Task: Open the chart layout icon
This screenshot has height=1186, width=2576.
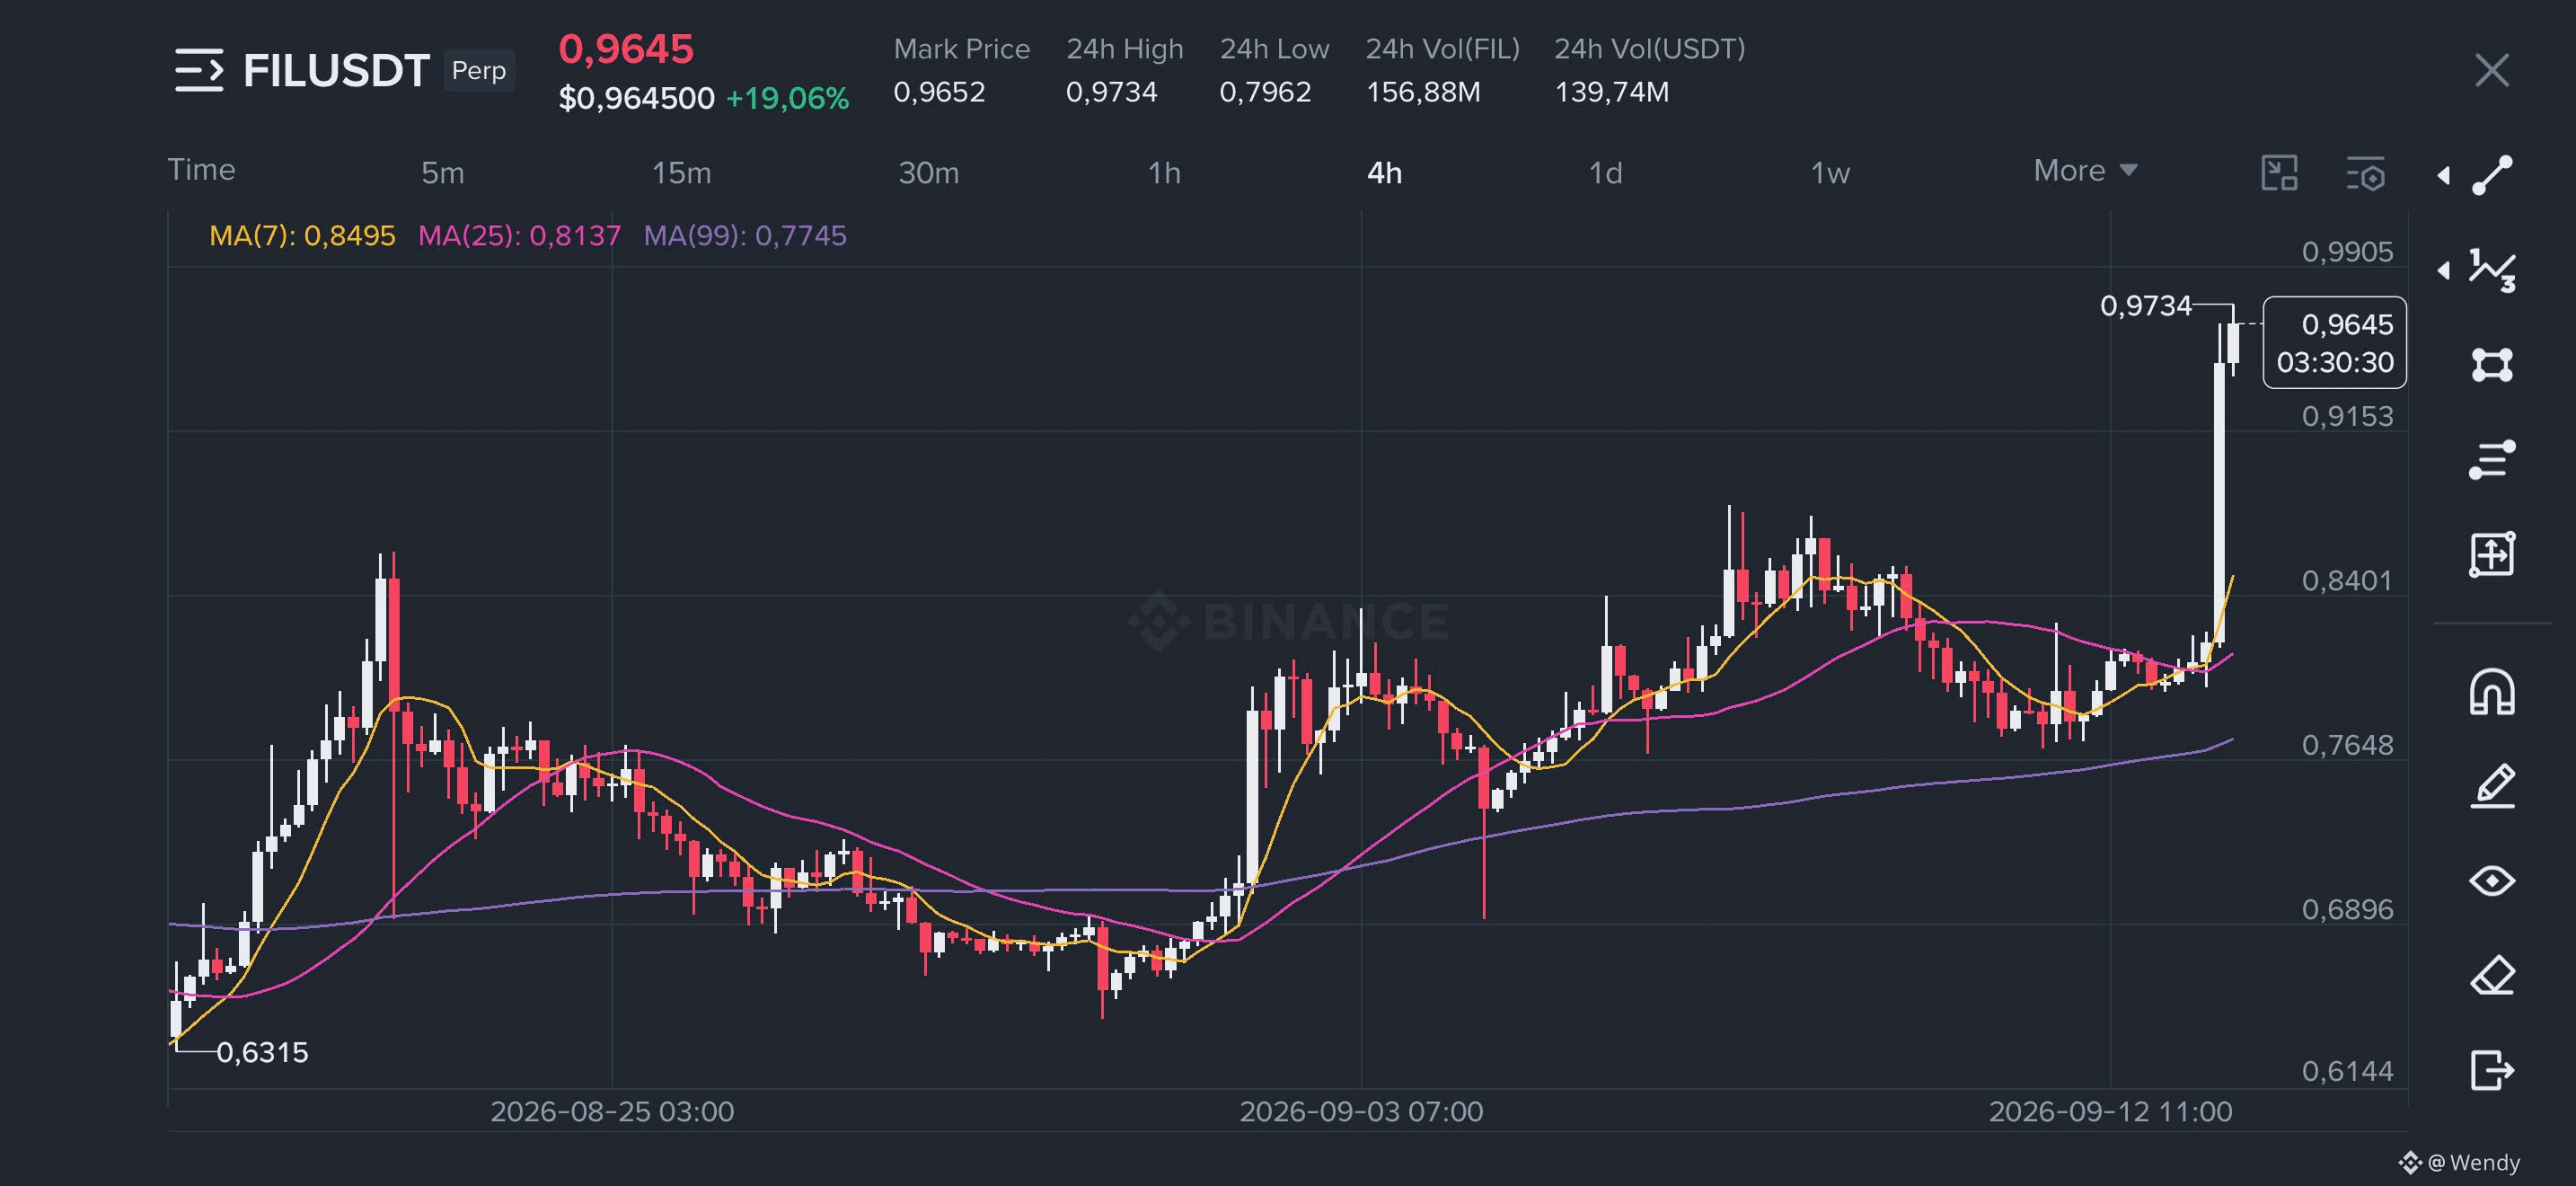Action: (2279, 173)
